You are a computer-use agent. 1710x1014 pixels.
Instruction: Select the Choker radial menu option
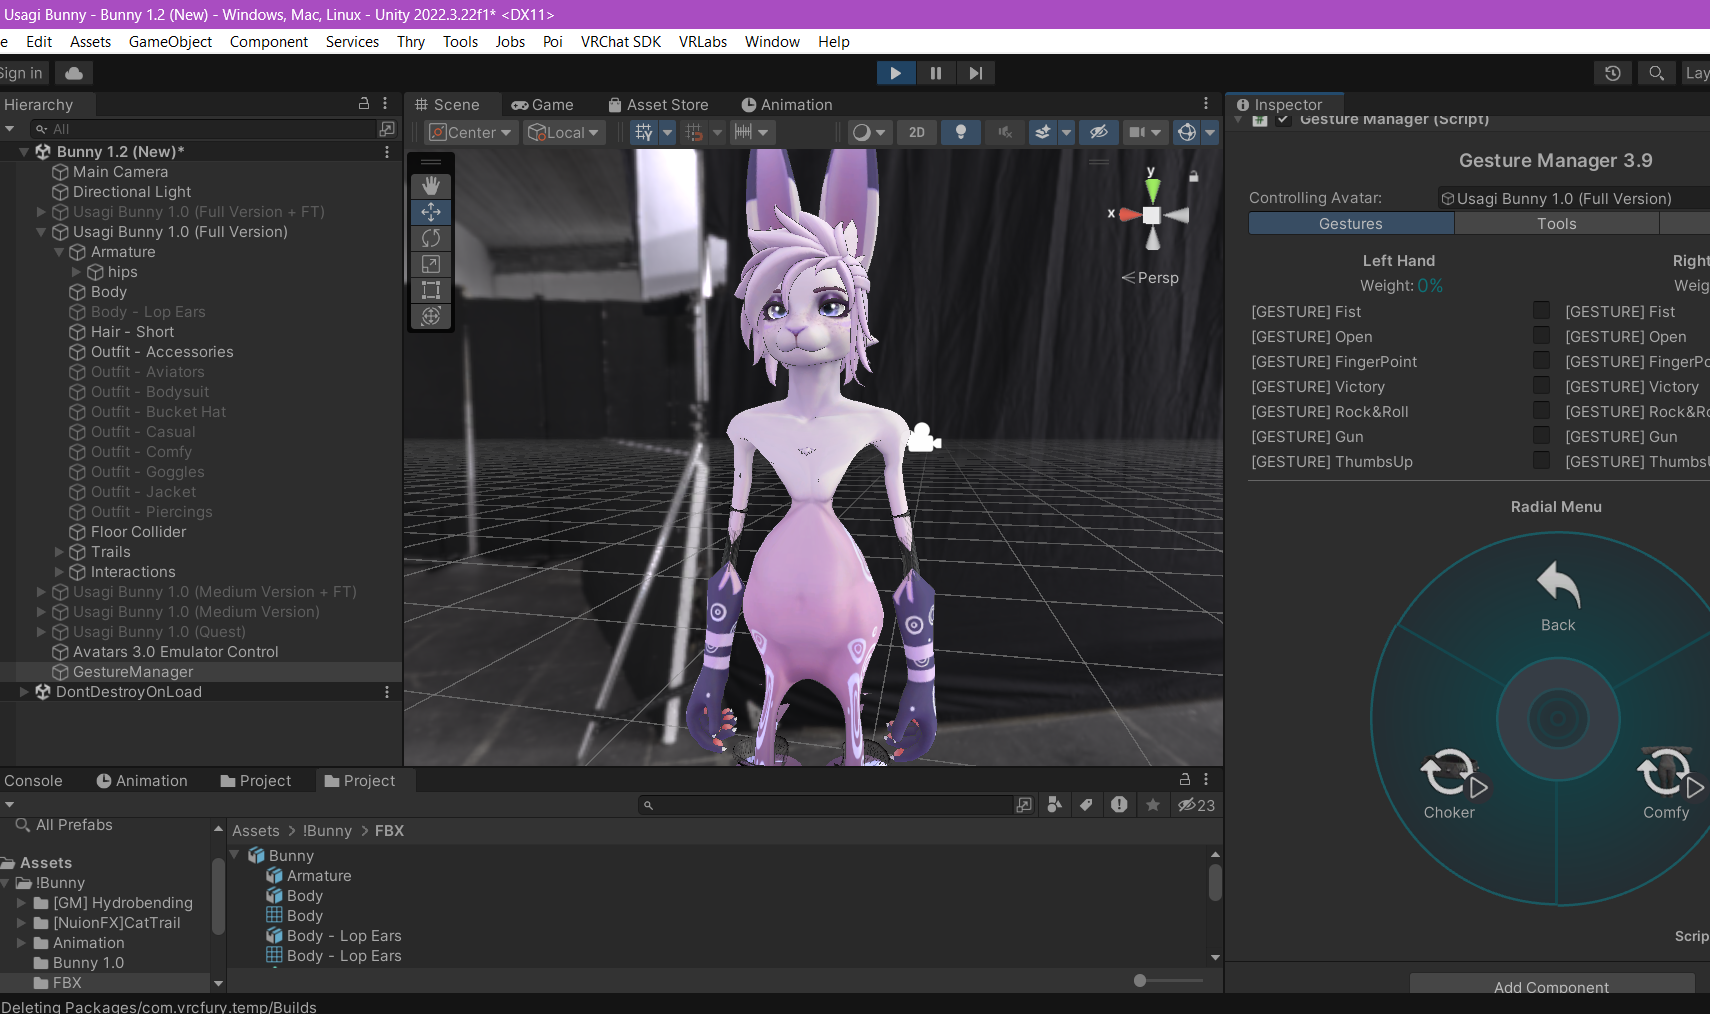(x=1450, y=785)
